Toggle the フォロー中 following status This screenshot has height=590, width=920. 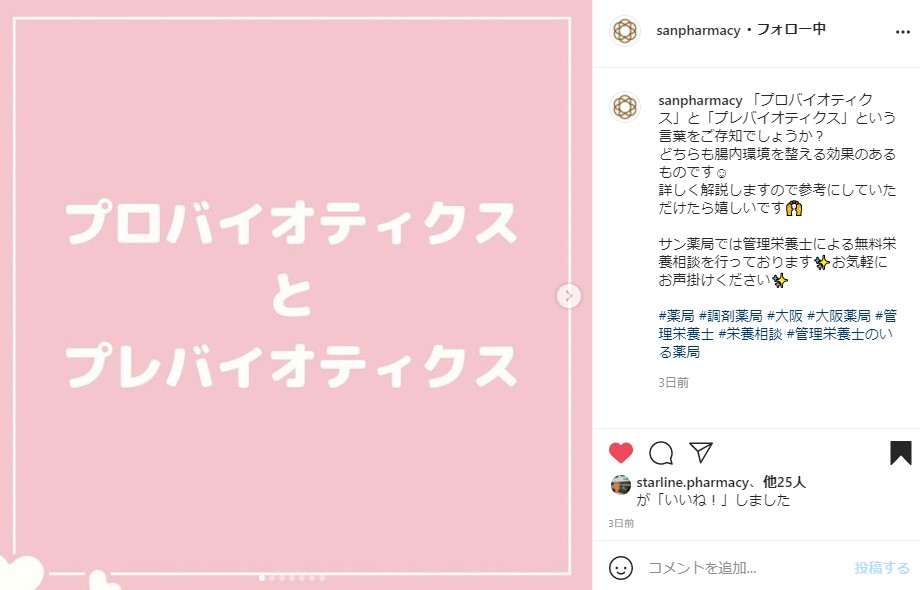coord(791,29)
